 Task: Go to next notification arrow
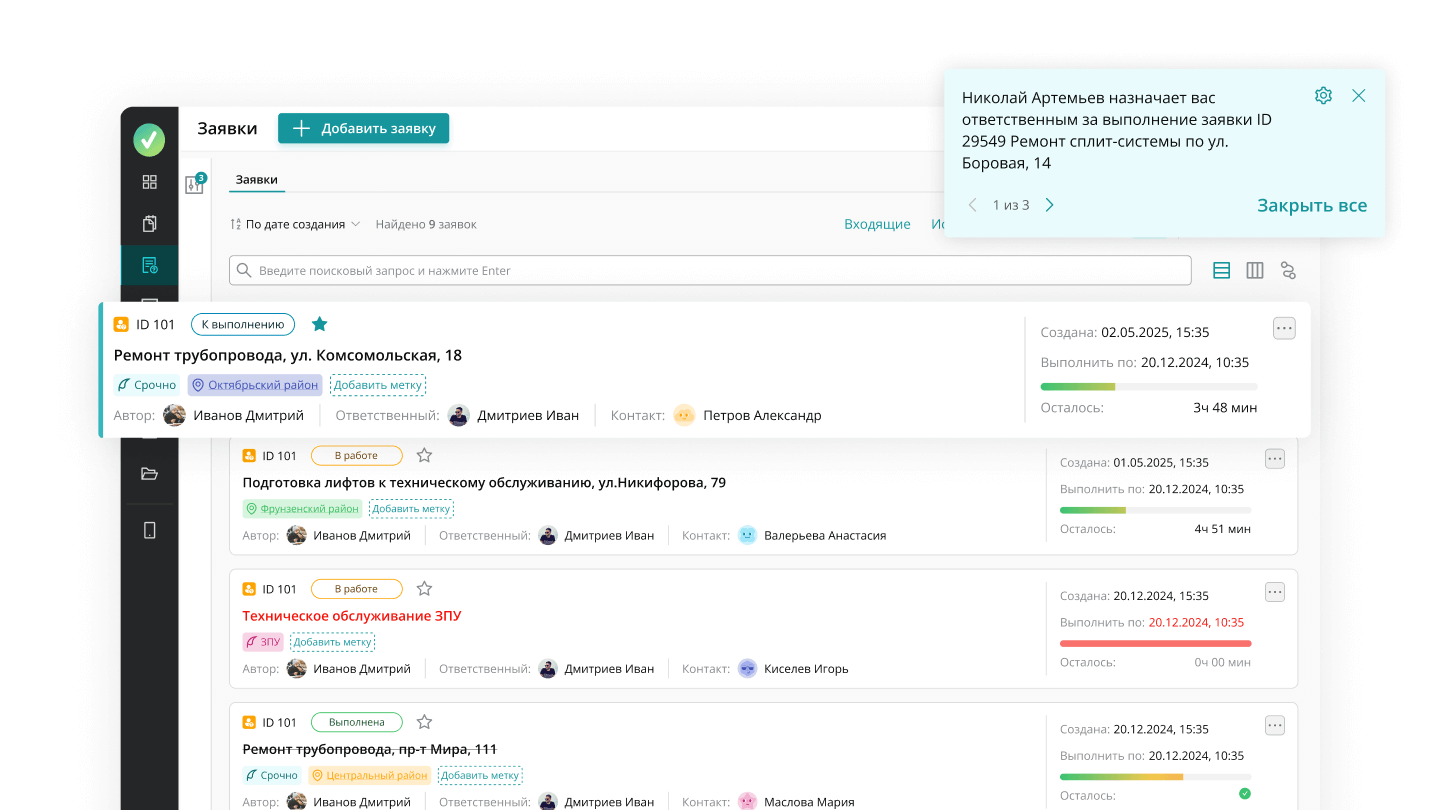pyautogui.click(x=1049, y=205)
